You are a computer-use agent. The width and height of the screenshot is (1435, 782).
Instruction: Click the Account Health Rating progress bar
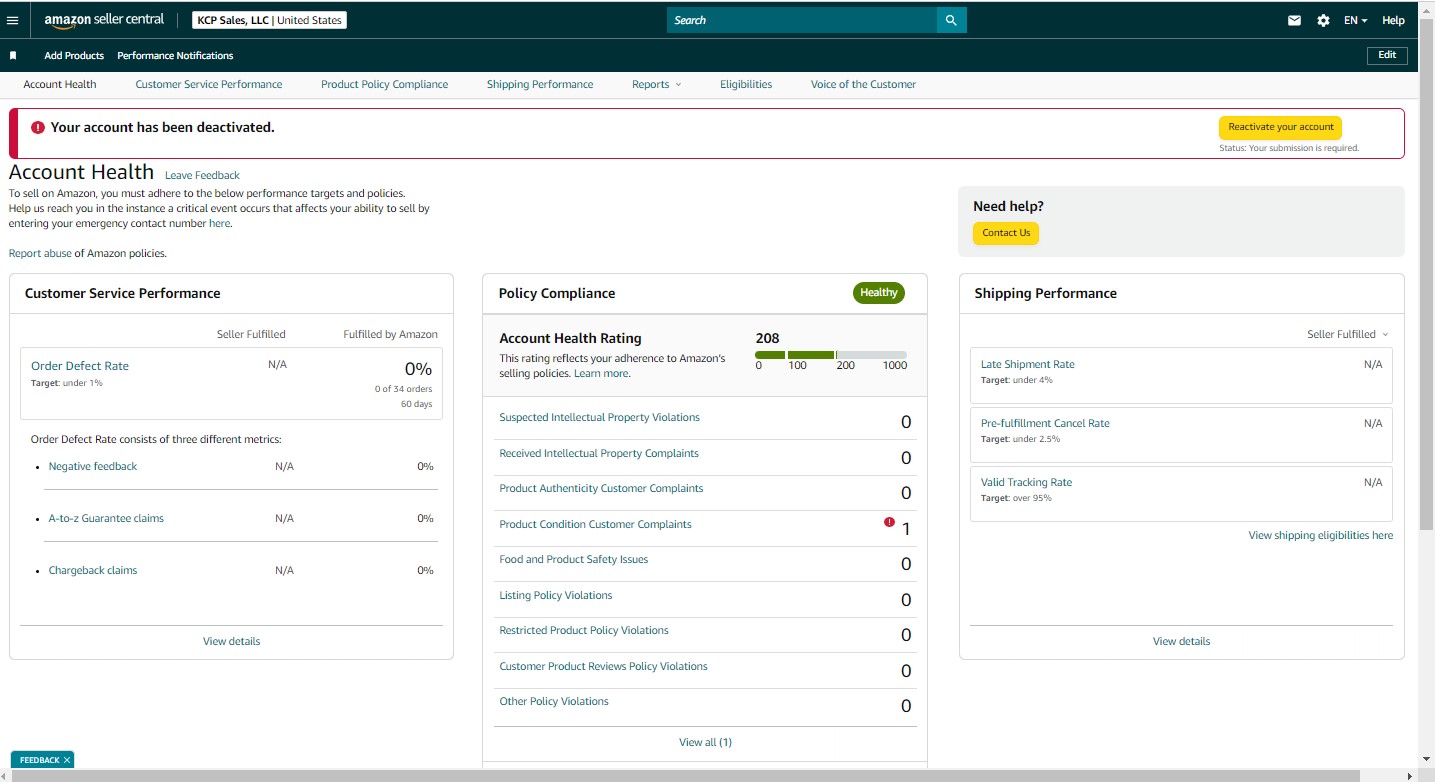point(831,355)
